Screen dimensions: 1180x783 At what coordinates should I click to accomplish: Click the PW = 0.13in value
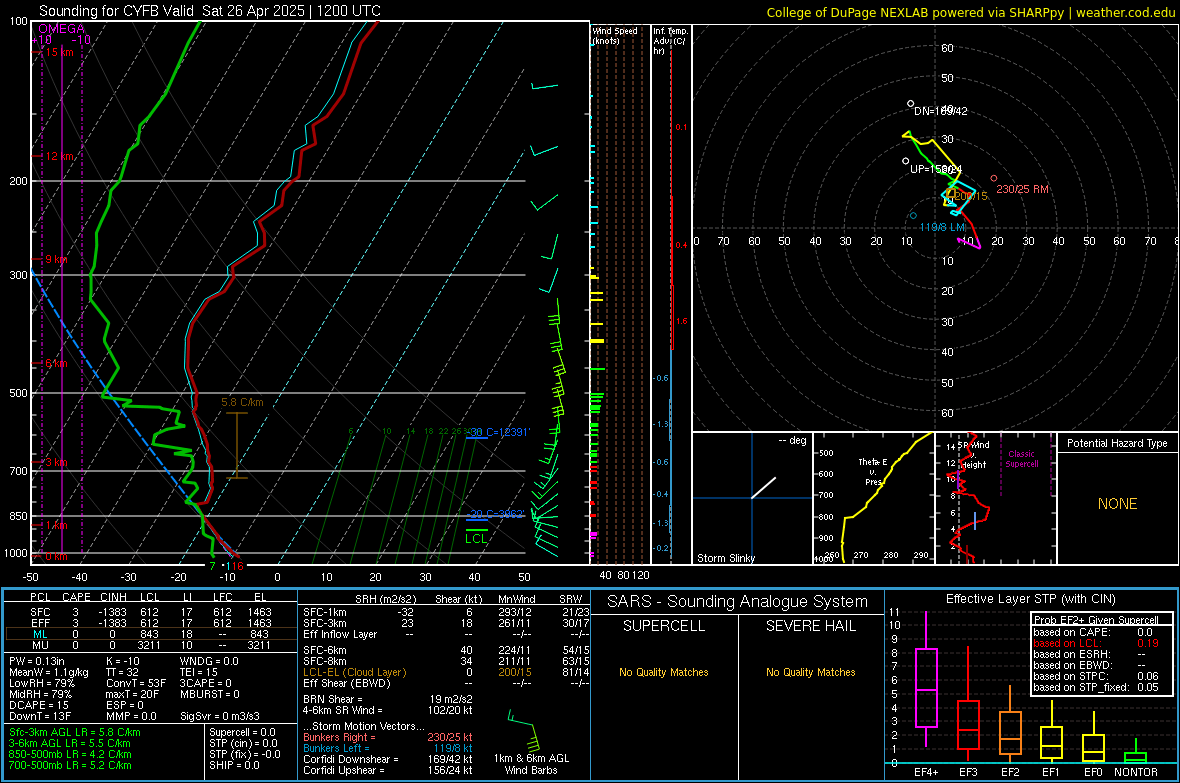[38, 661]
